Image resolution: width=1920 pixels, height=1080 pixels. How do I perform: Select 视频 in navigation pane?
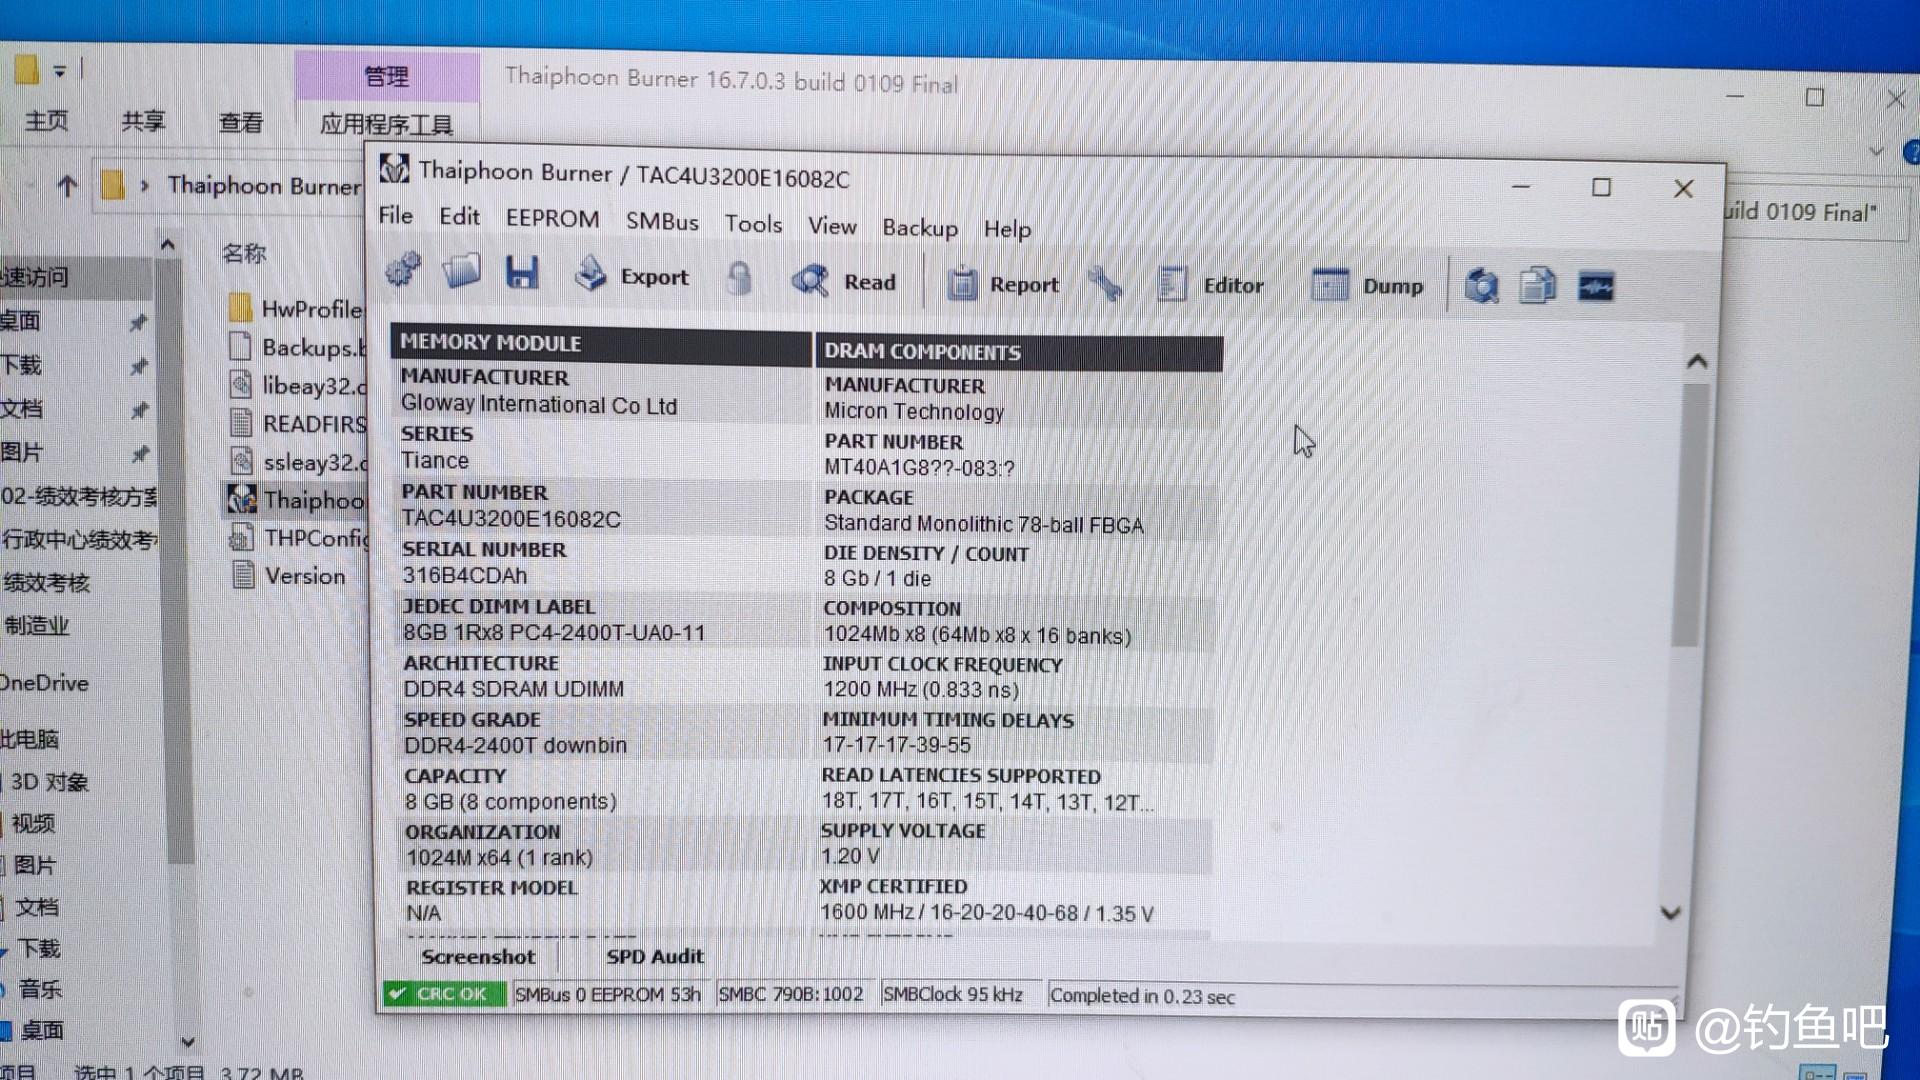coord(33,824)
